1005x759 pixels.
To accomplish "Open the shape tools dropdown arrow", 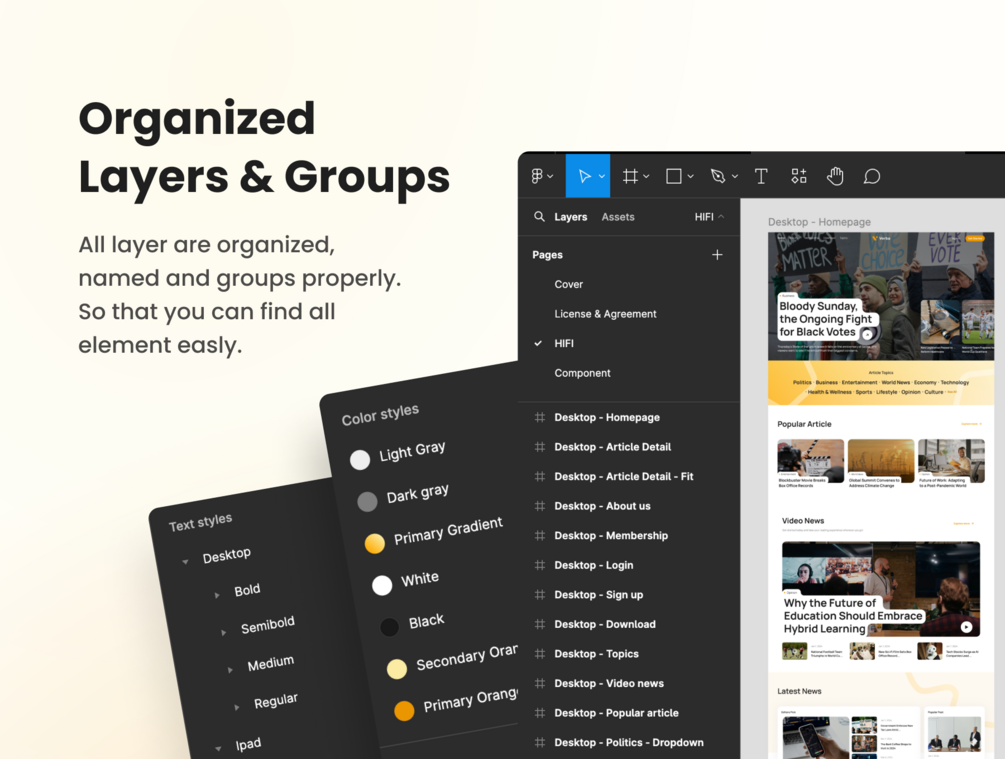I will [x=690, y=176].
